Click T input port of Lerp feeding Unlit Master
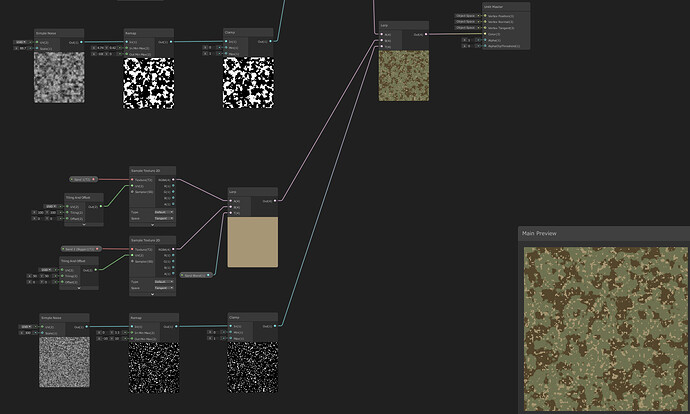Viewport: 690px width, 414px height. pyautogui.click(x=382, y=46)
